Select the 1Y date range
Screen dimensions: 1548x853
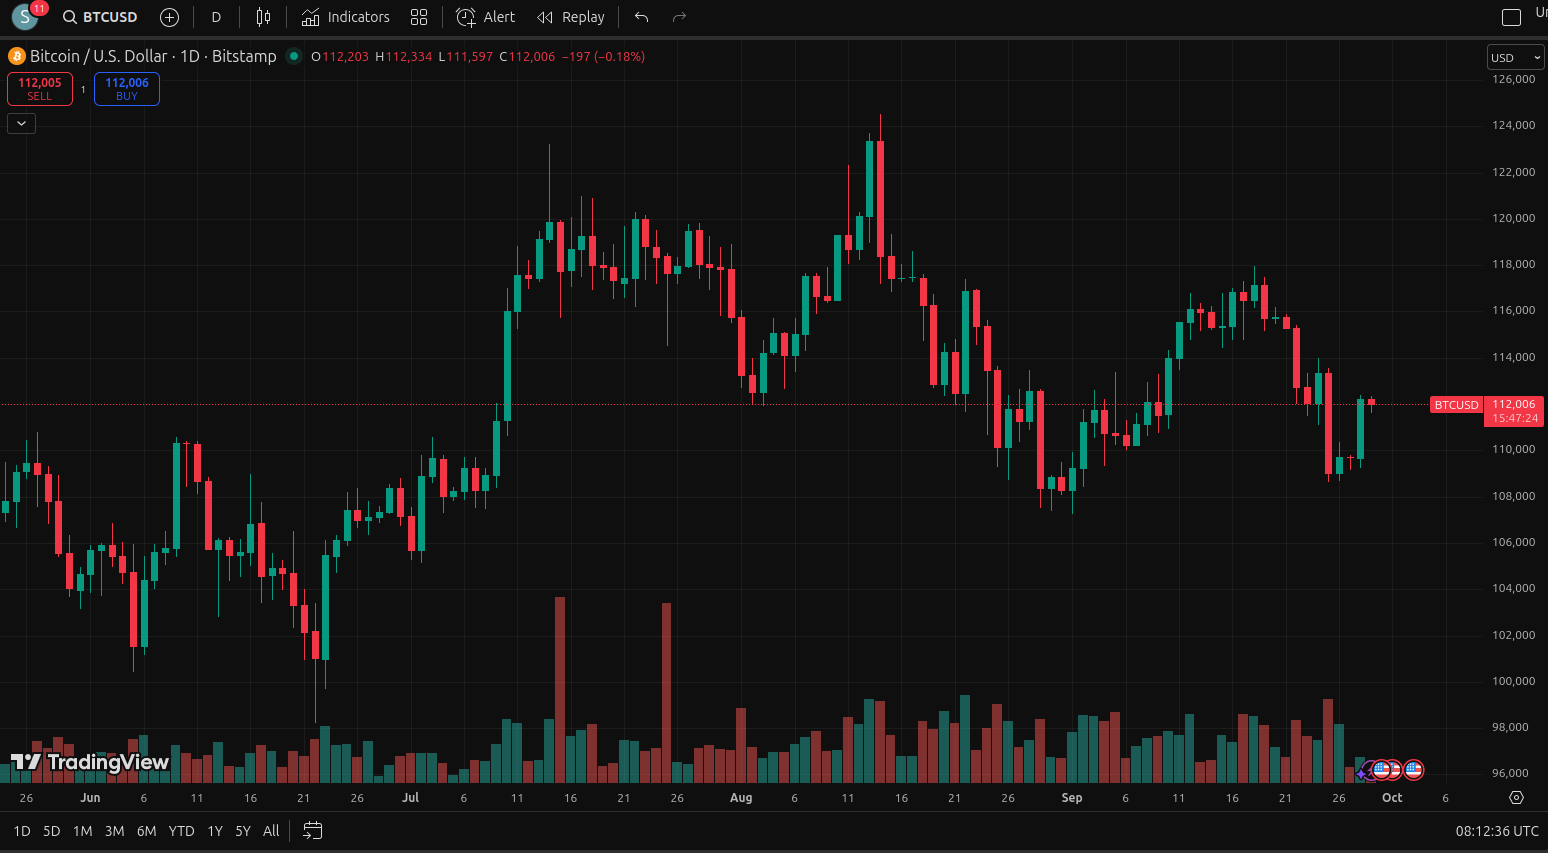click(215, 831)
